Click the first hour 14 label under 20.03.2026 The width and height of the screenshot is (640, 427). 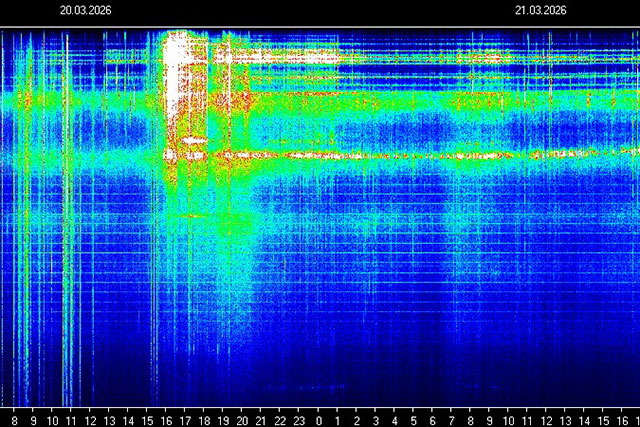[x=127, y=419]
